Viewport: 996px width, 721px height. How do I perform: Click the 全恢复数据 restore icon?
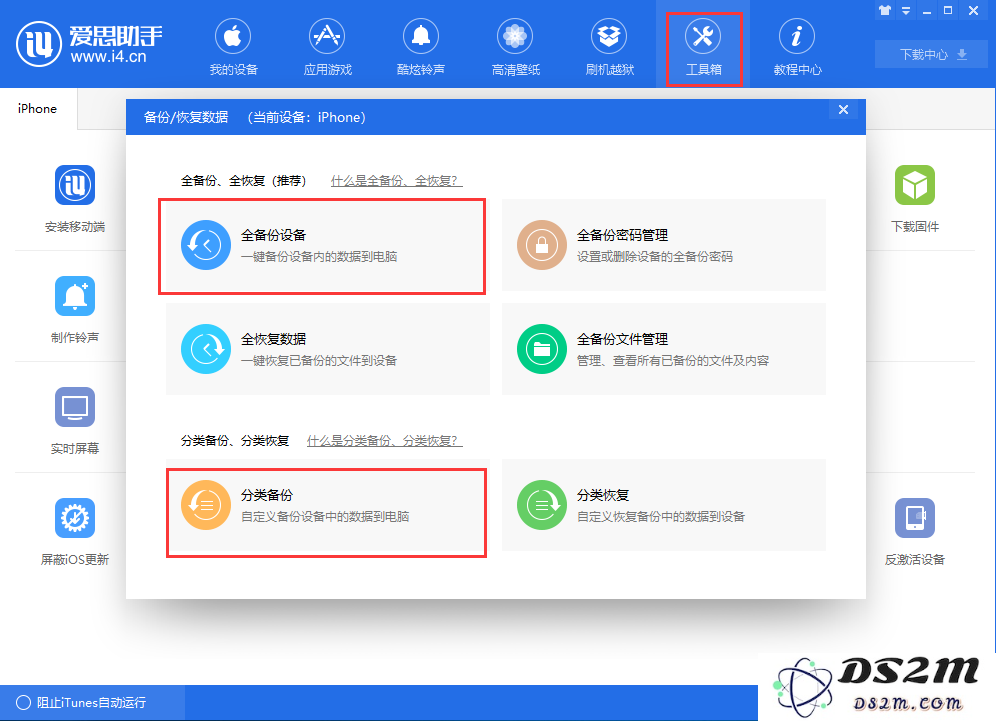206,349
